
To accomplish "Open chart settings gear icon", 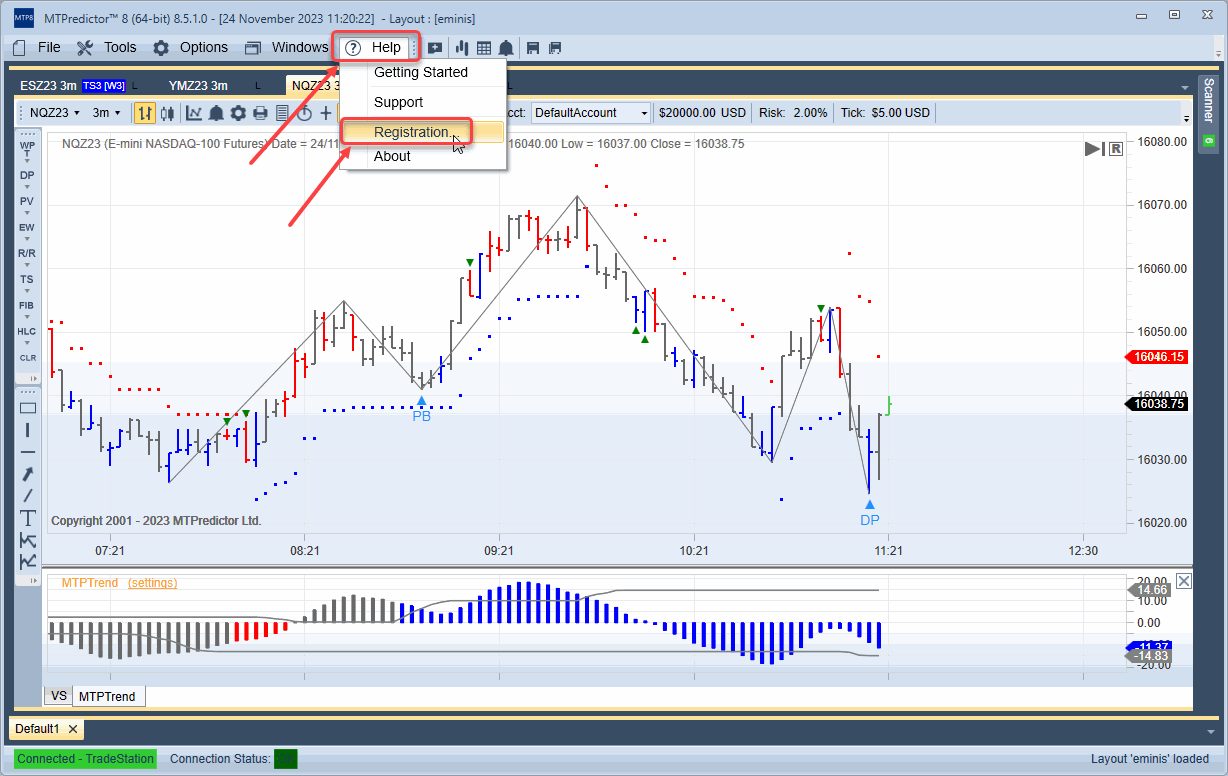I will coord(238,113).
